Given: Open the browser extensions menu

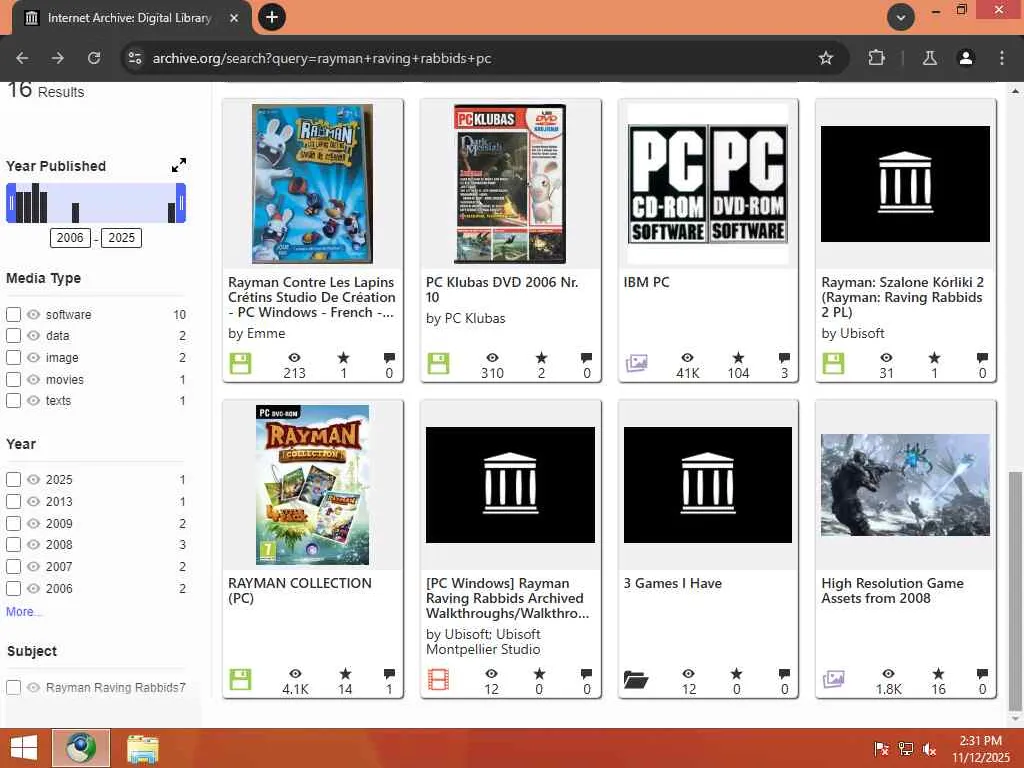Looking at the screenshot, I should click(876, 58).
